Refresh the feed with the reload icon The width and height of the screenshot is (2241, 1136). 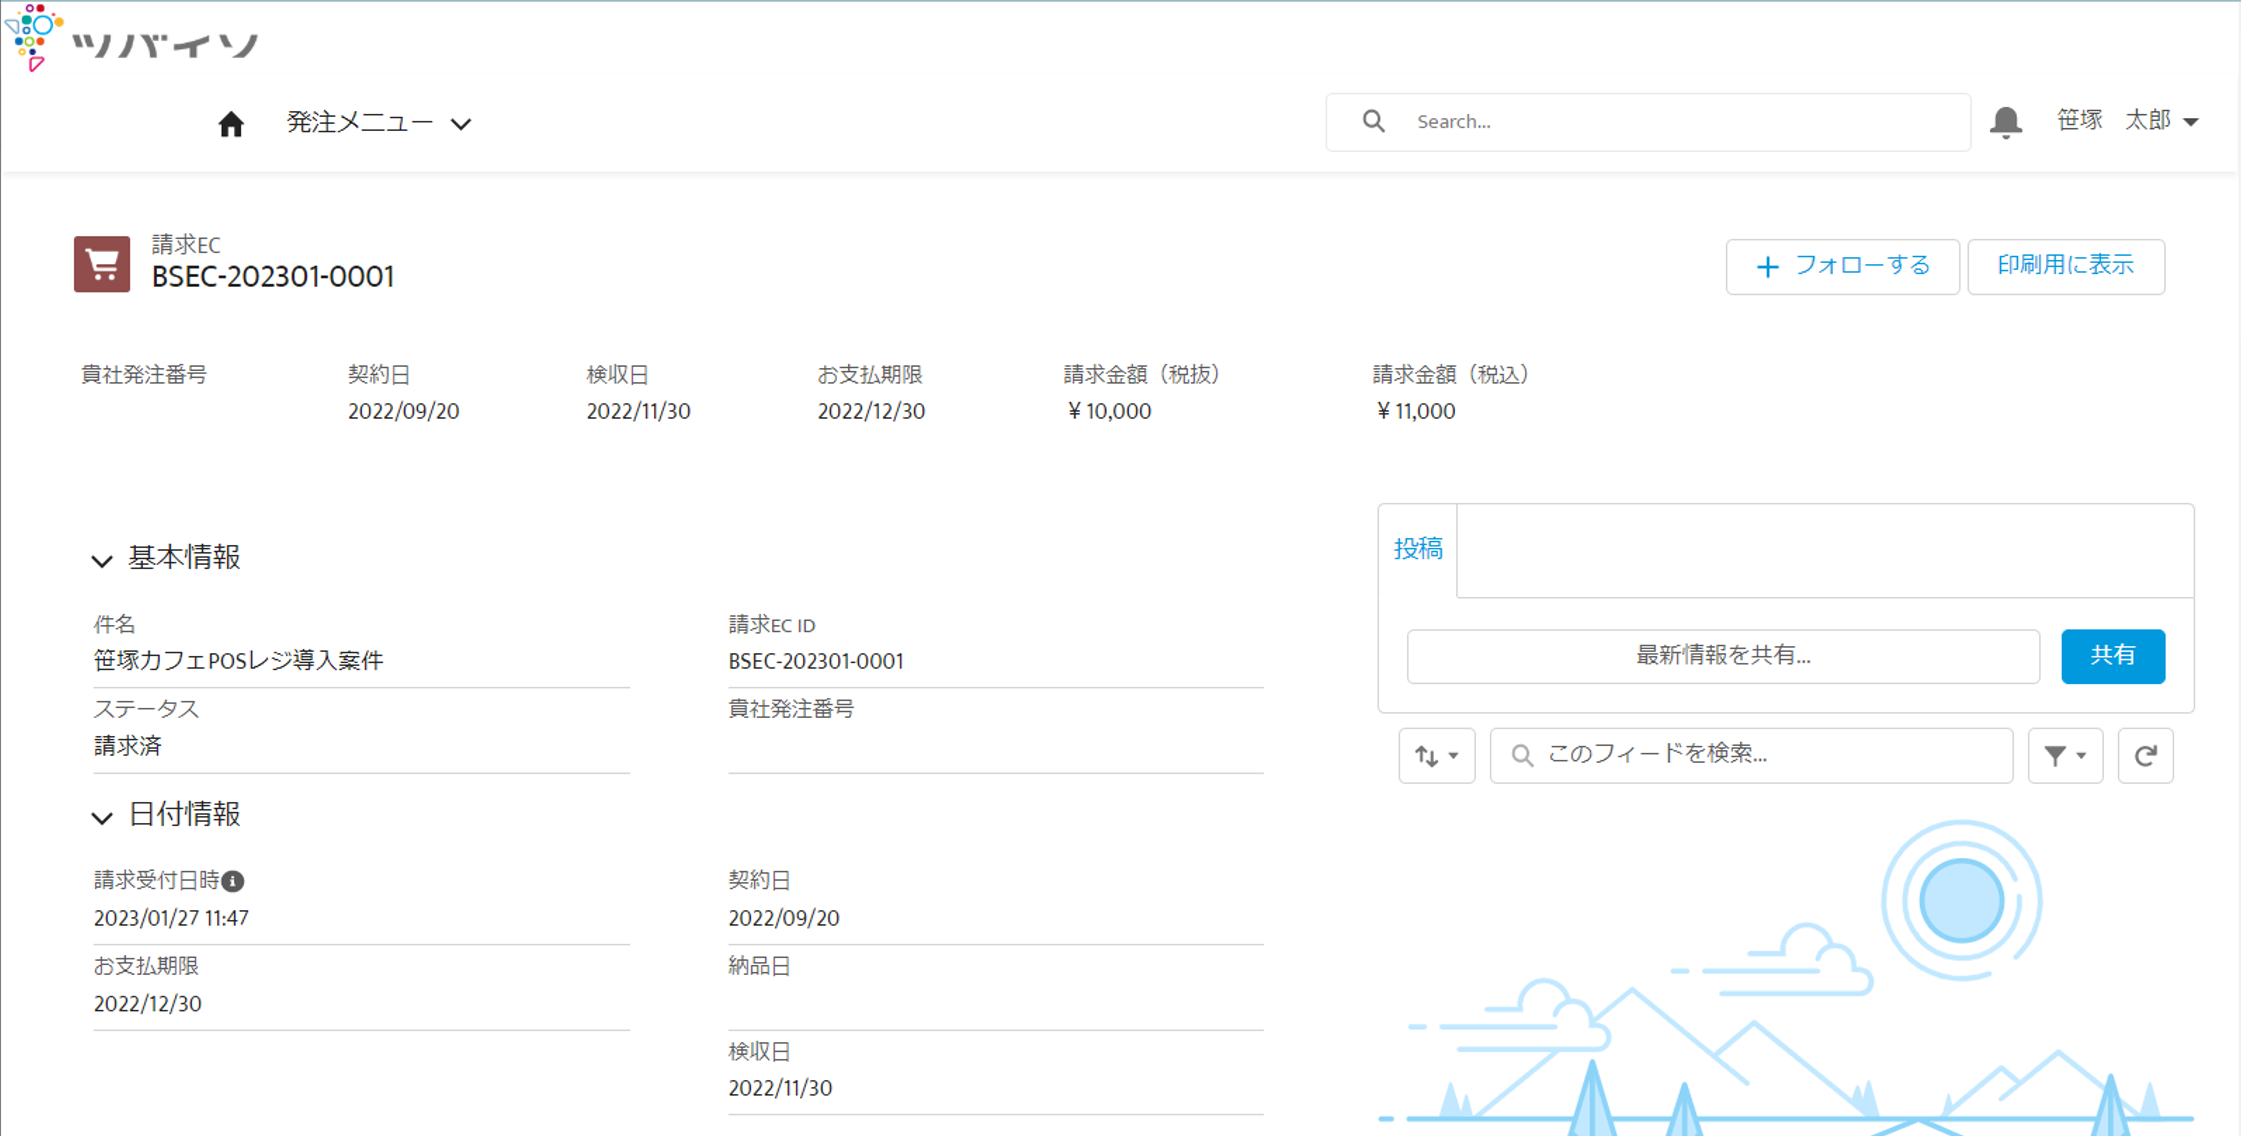pos(2145,755)
